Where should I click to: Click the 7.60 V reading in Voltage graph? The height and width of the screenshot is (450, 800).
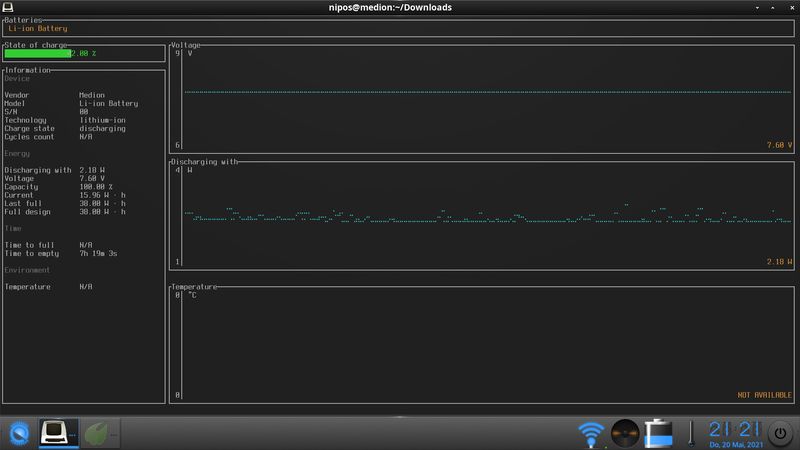(x=779, y=145)
